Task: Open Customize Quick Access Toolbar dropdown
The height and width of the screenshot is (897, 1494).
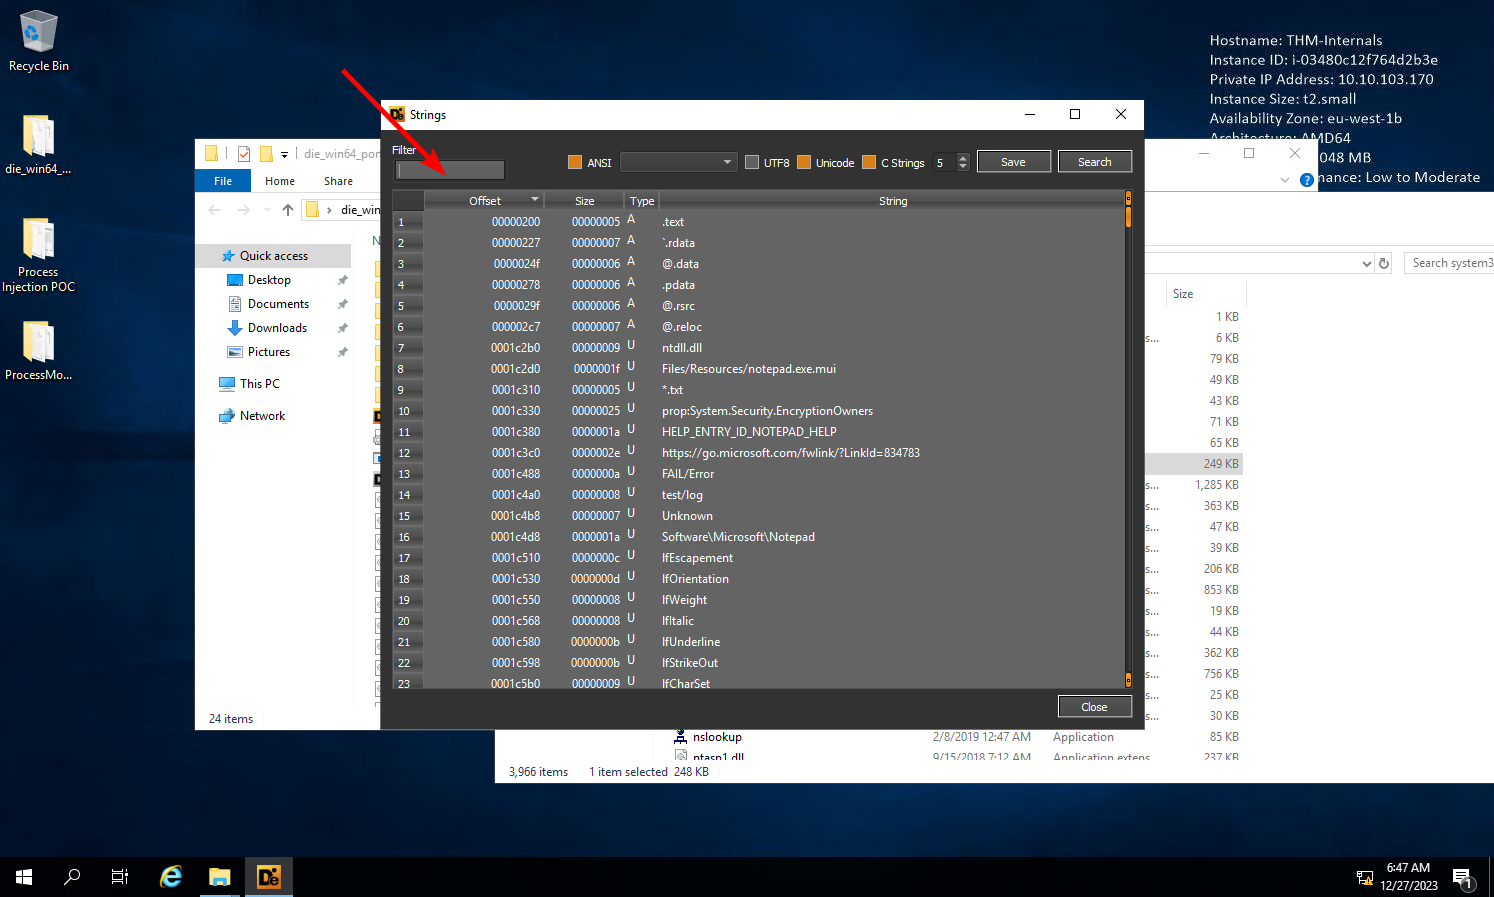Action: click(x=284, y=154)
